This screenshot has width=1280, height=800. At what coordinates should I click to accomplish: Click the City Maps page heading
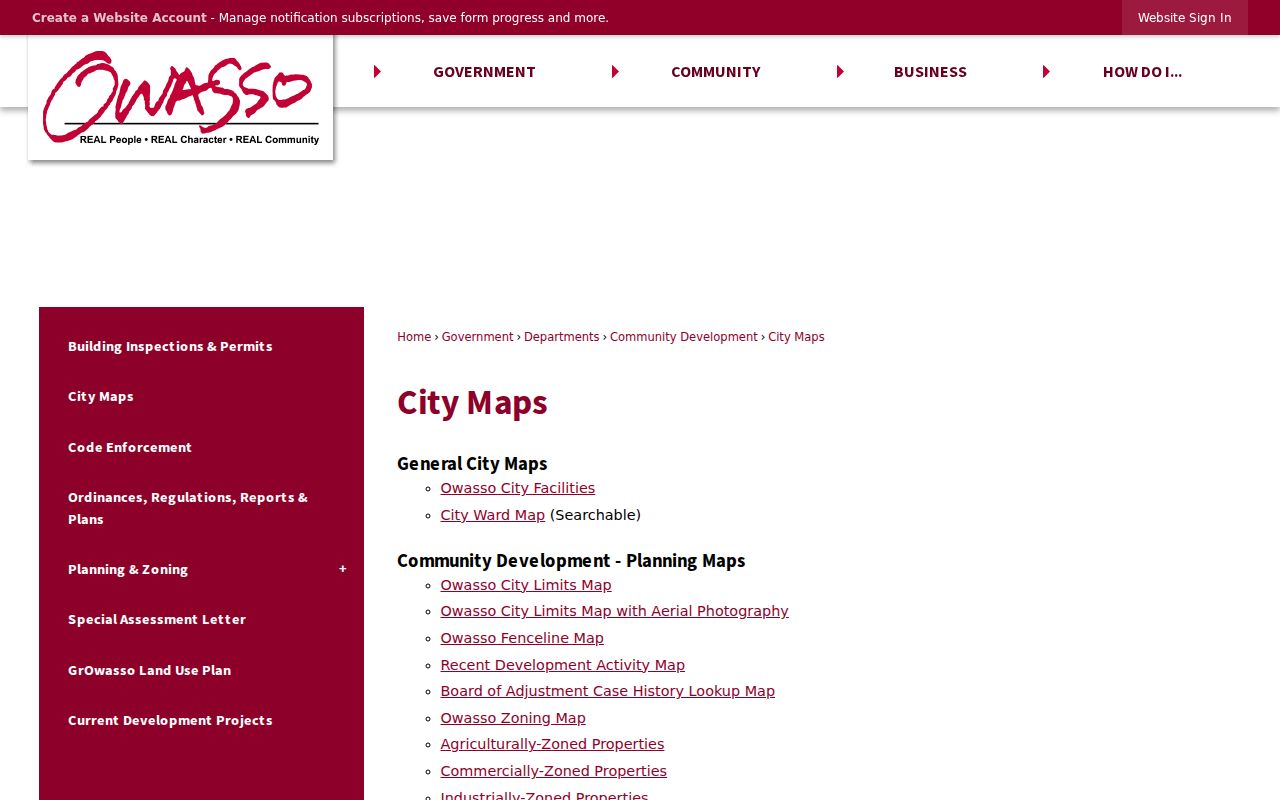(472, 402)
